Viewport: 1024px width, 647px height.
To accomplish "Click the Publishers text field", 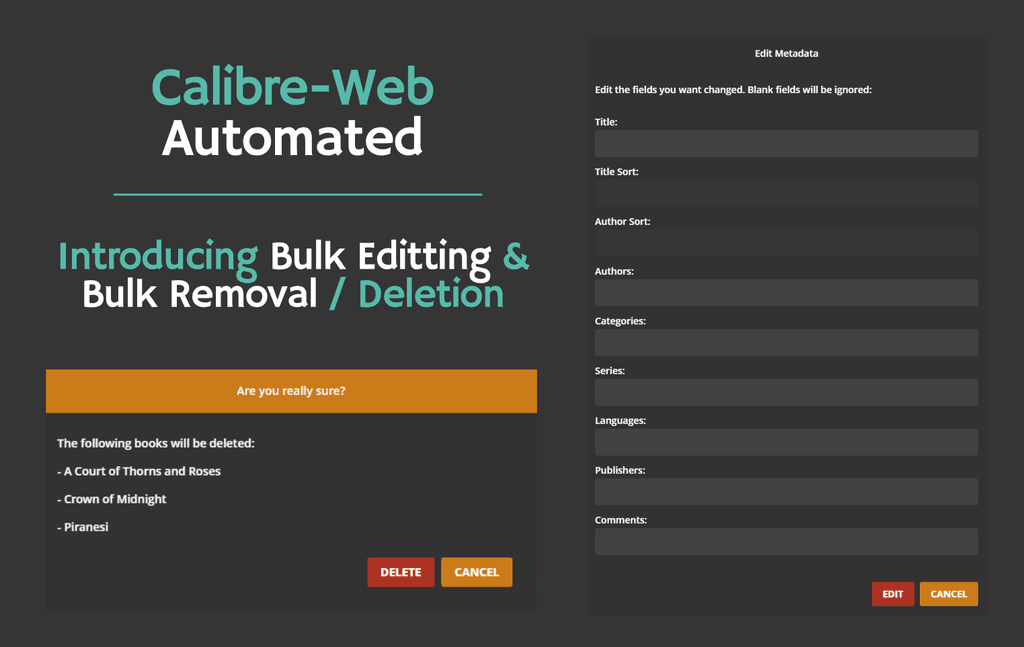I will click(786, 492).
